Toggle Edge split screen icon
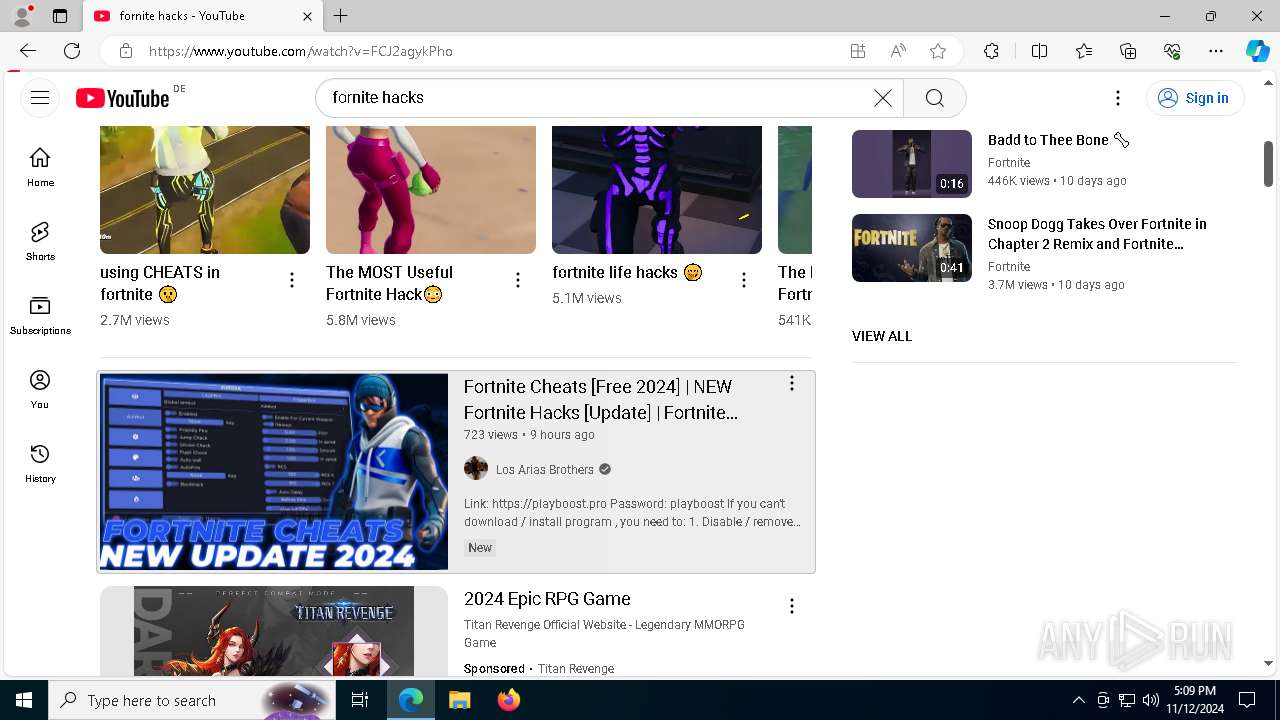 [1039, 51]
